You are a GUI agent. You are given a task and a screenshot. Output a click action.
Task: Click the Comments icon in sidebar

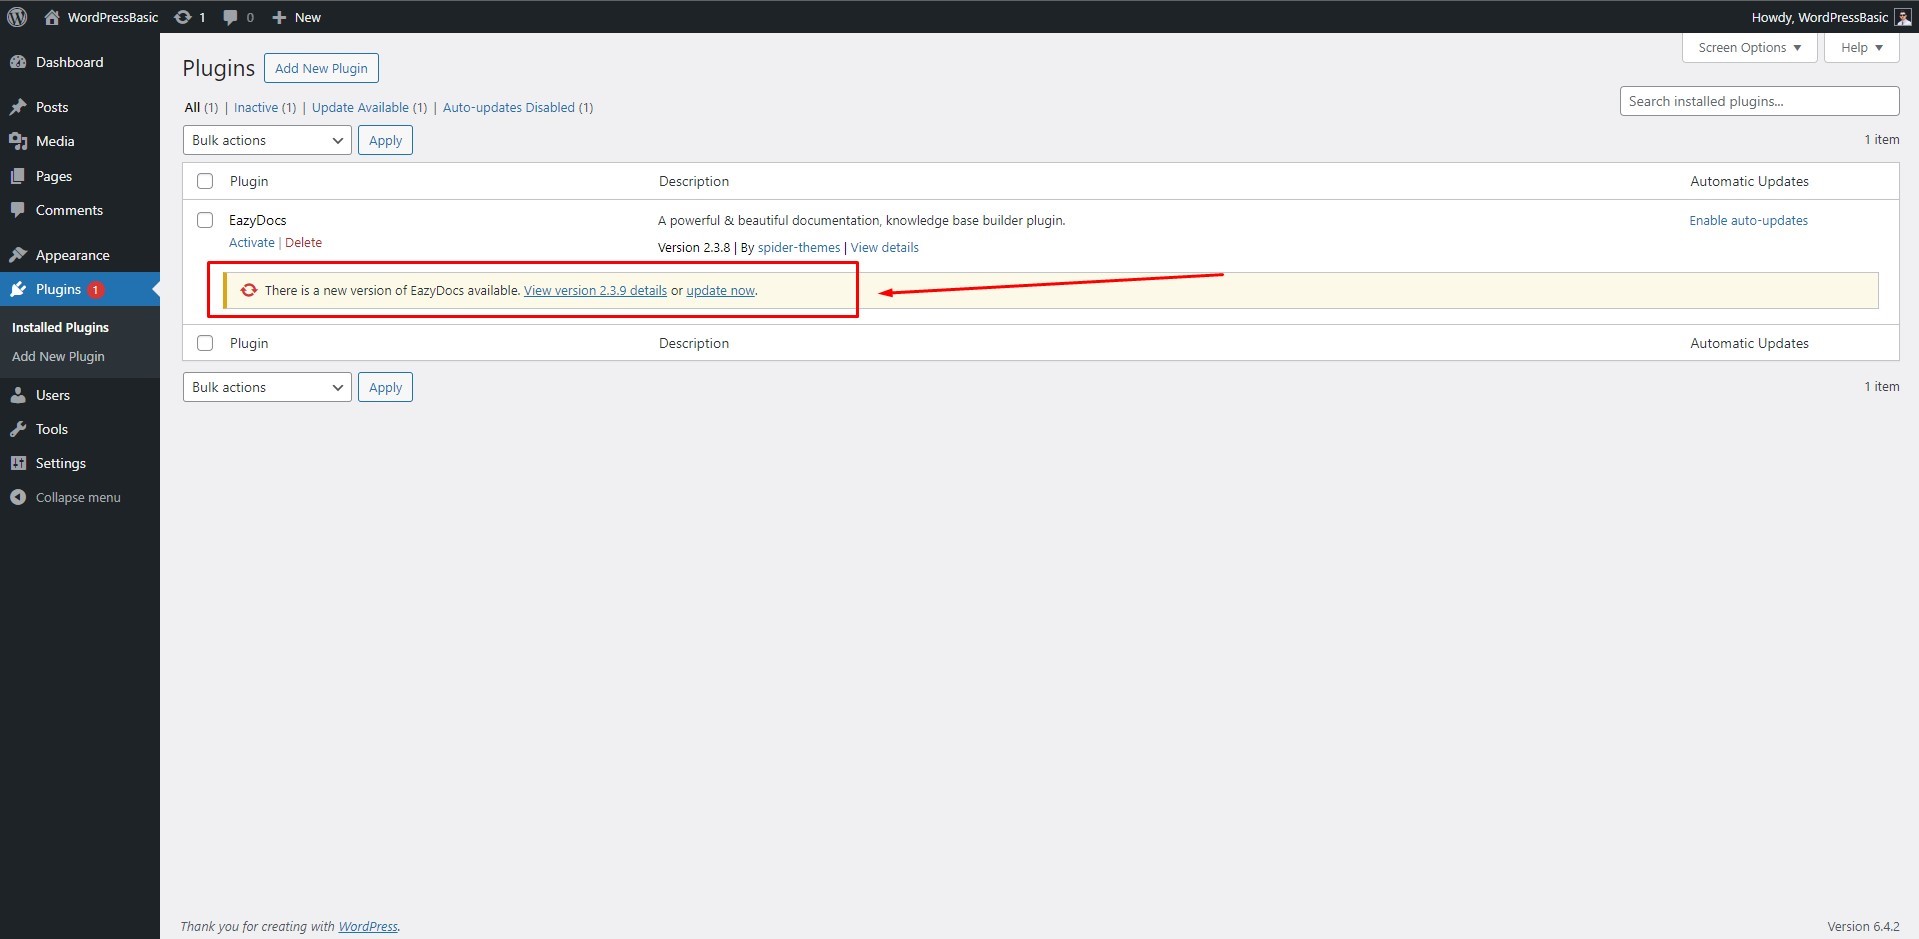pyautogui.click(x=18, y=210)
